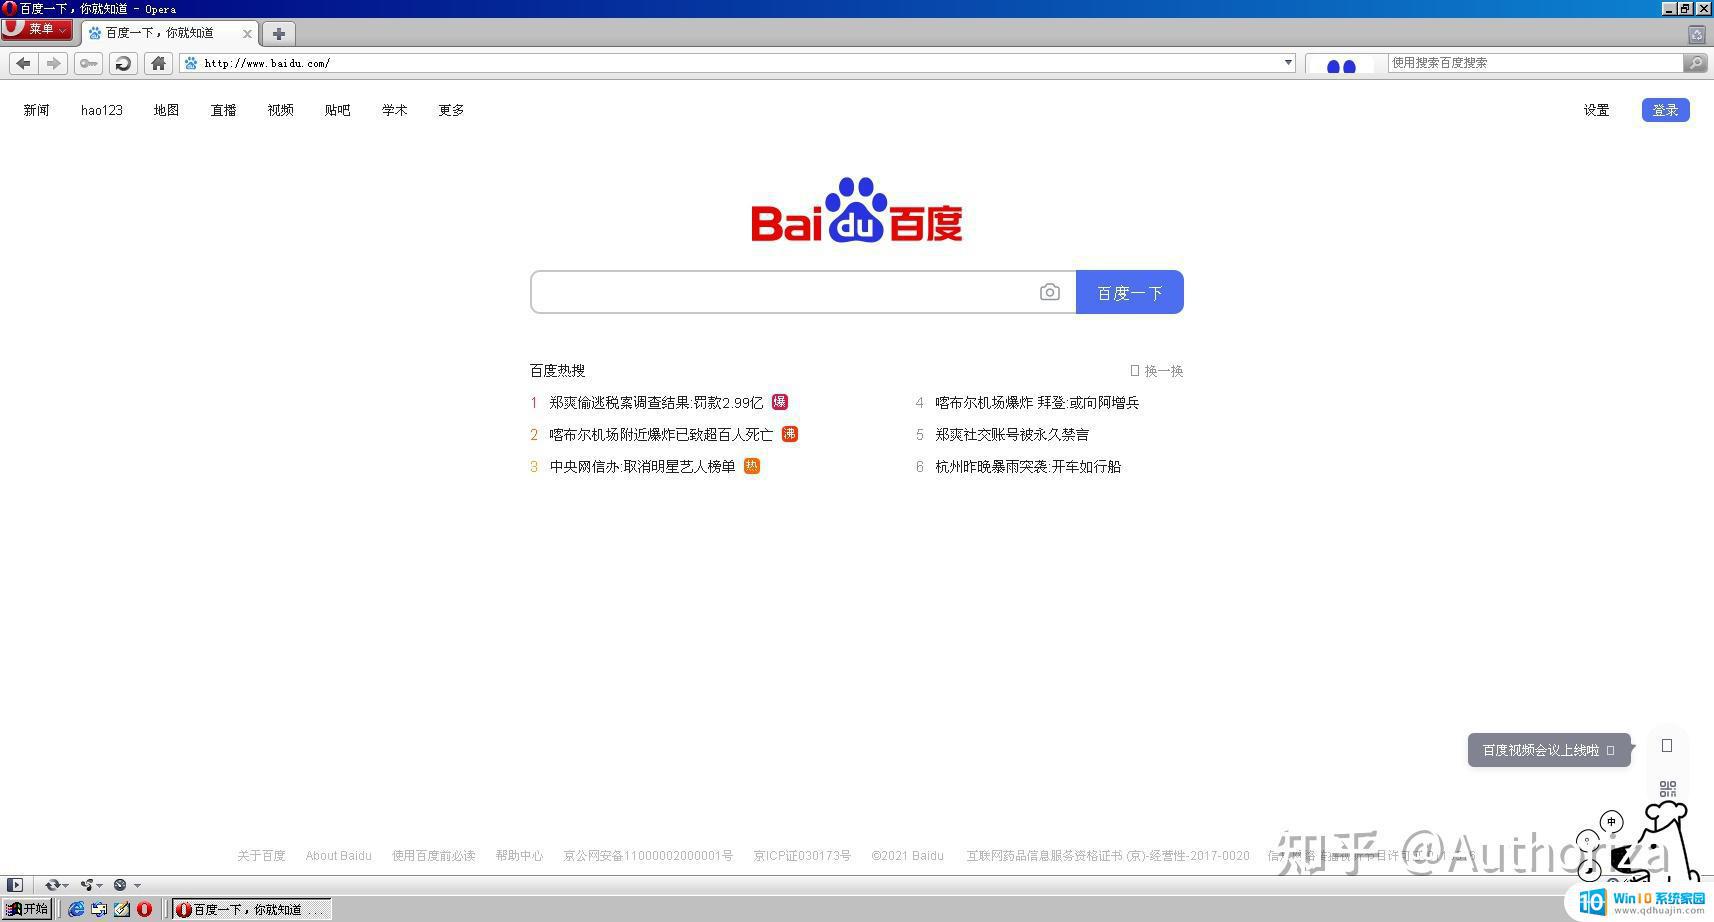Open the hao123 navigation link
The width and height of the screenshot is (1714, 922).
click(x=102, y=110)
